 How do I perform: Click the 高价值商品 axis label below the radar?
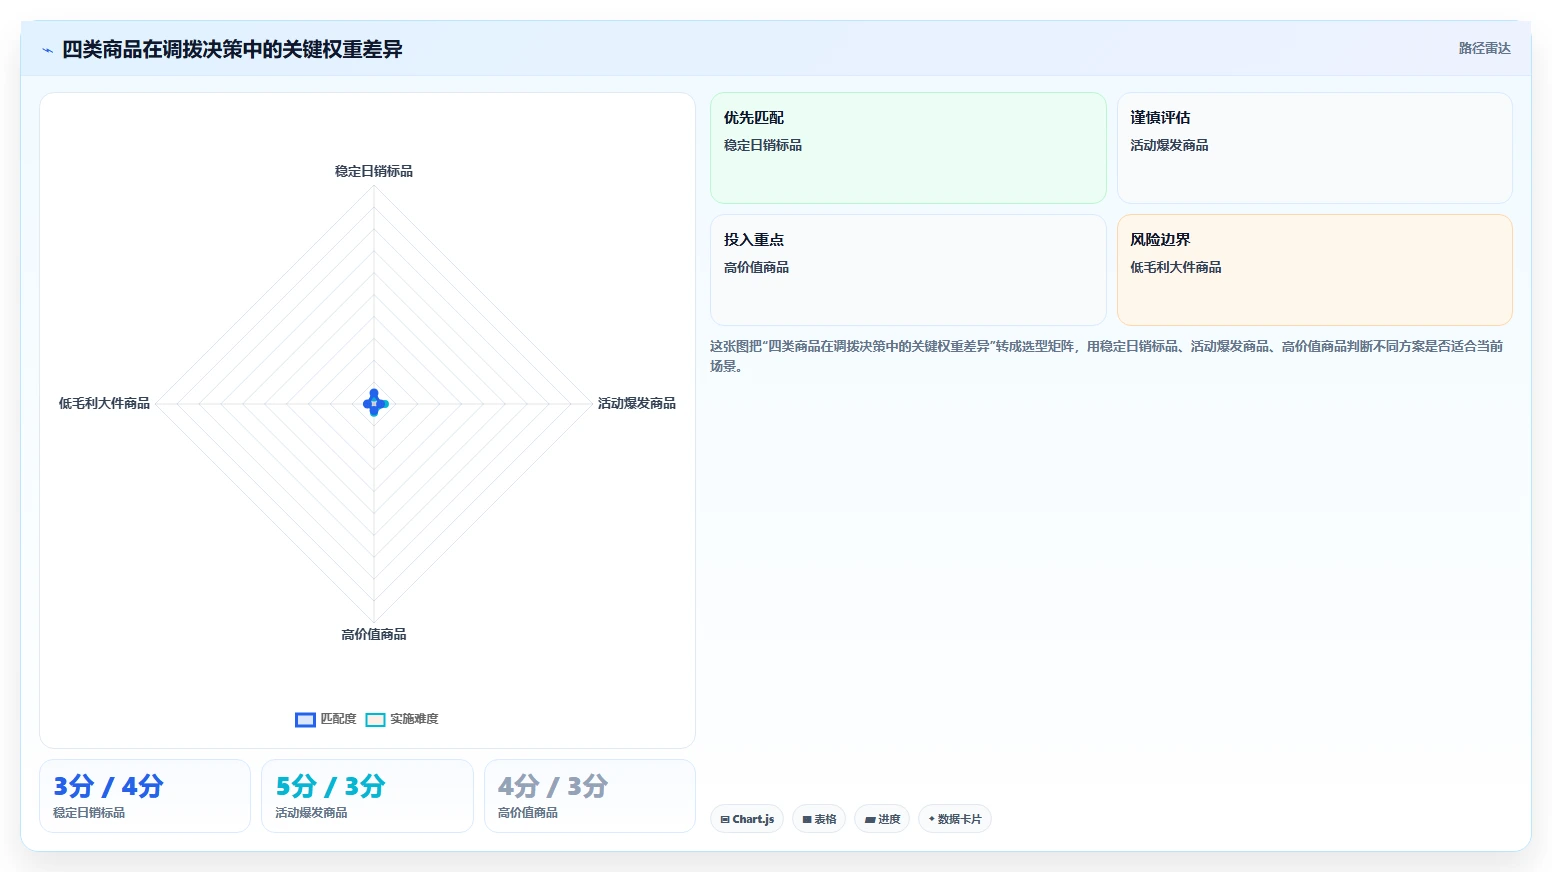[x=374, y=634]
